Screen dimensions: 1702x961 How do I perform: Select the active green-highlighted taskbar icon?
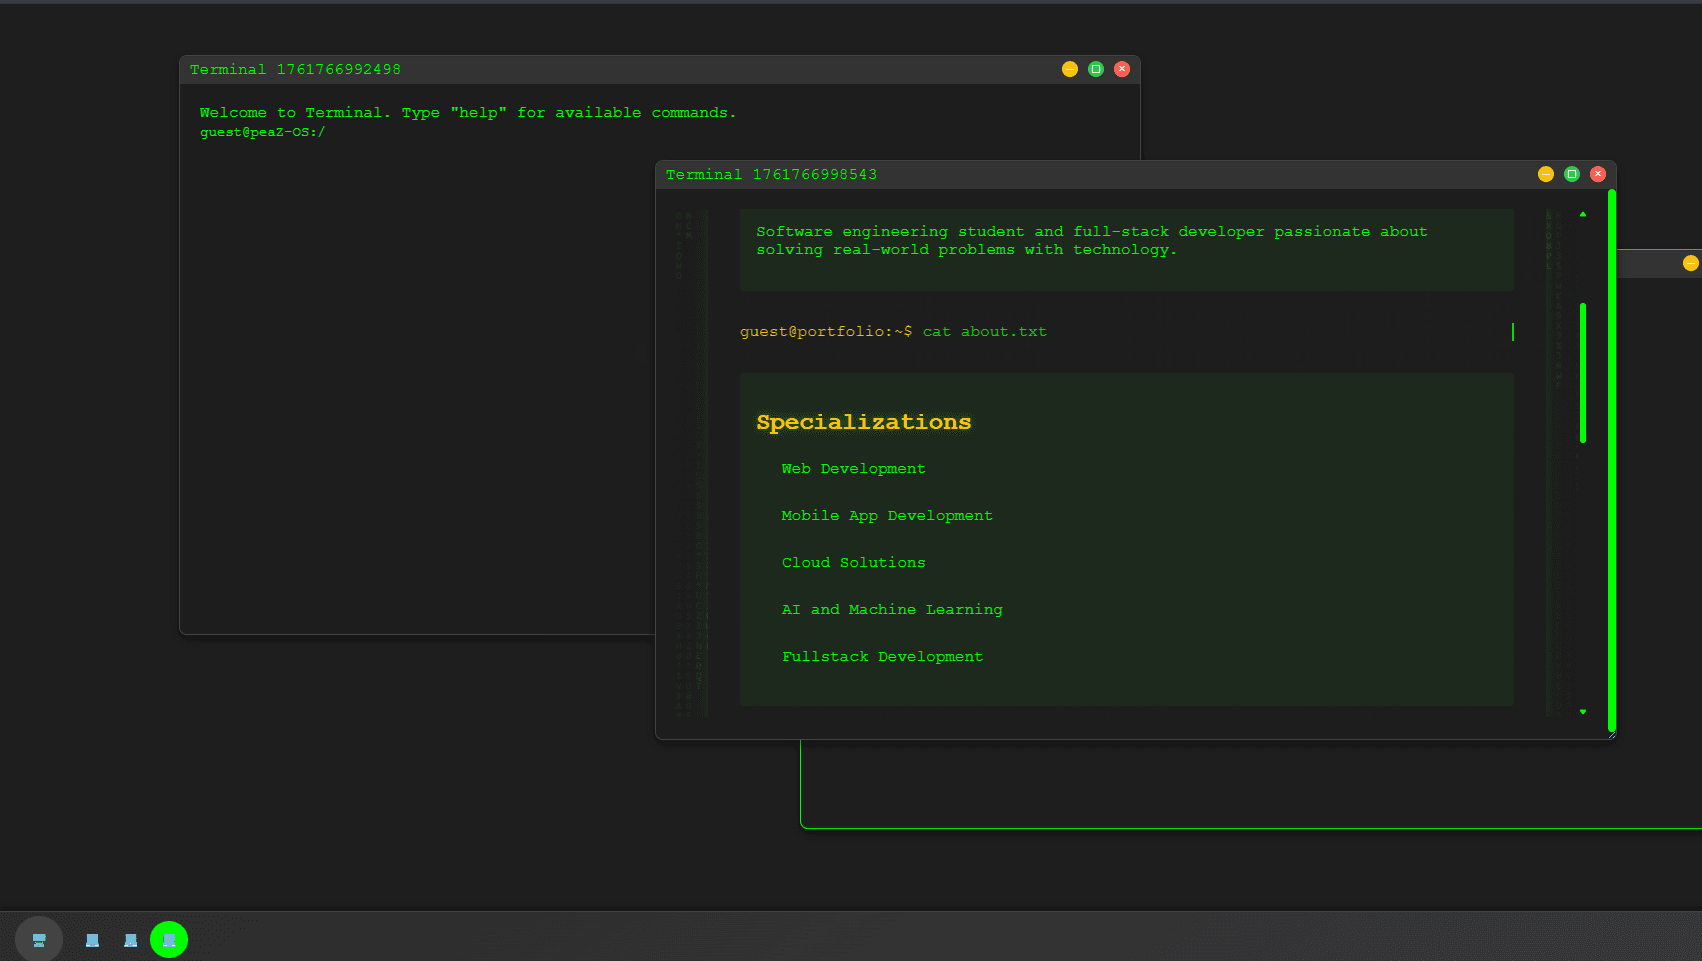(169, 939)
